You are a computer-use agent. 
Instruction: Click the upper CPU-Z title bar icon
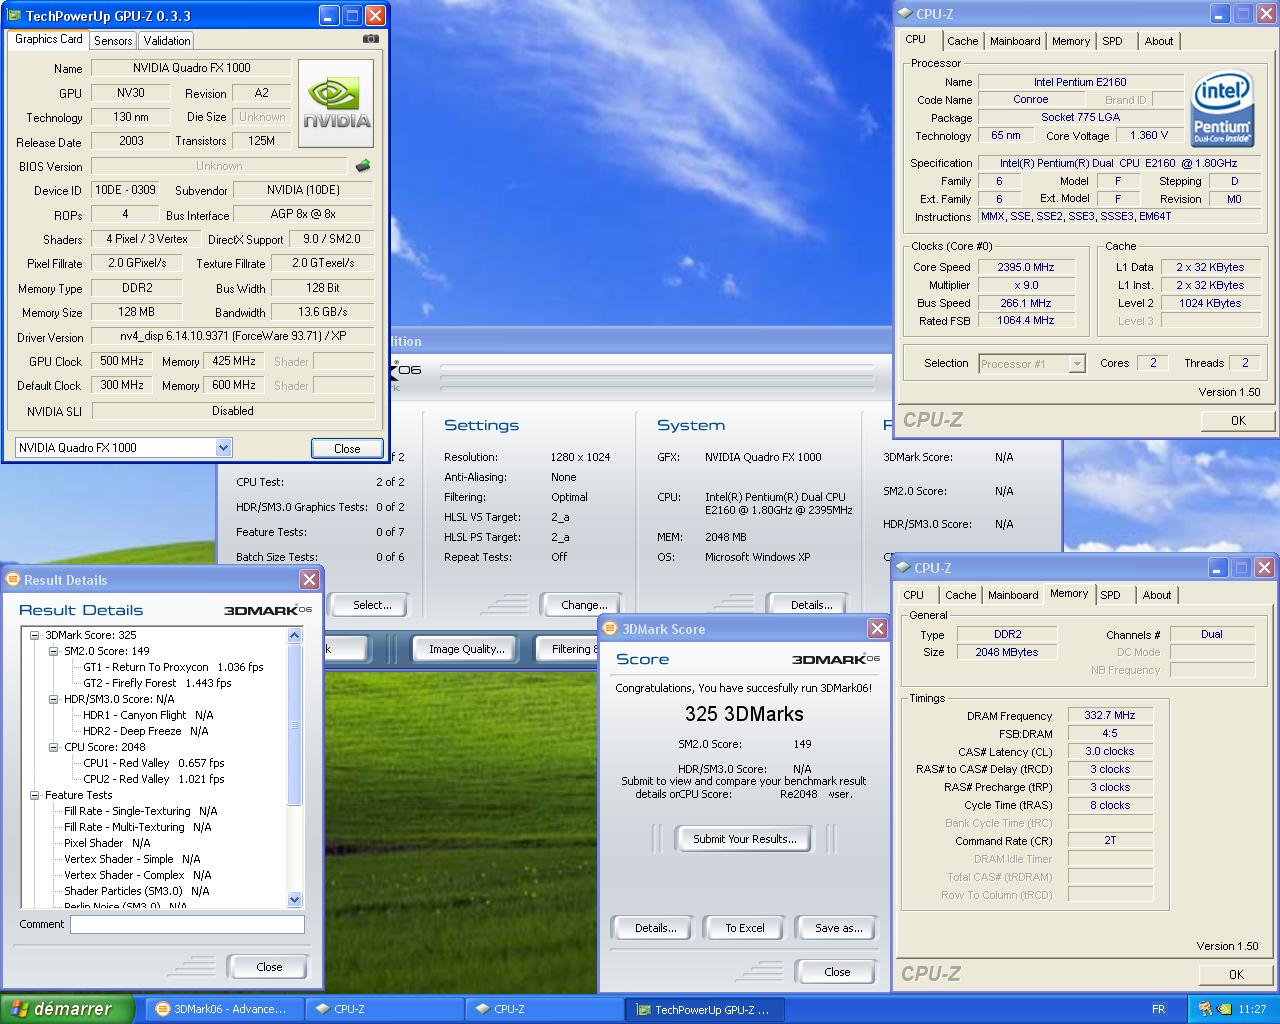pyautogui.click(x=905, y=14)
